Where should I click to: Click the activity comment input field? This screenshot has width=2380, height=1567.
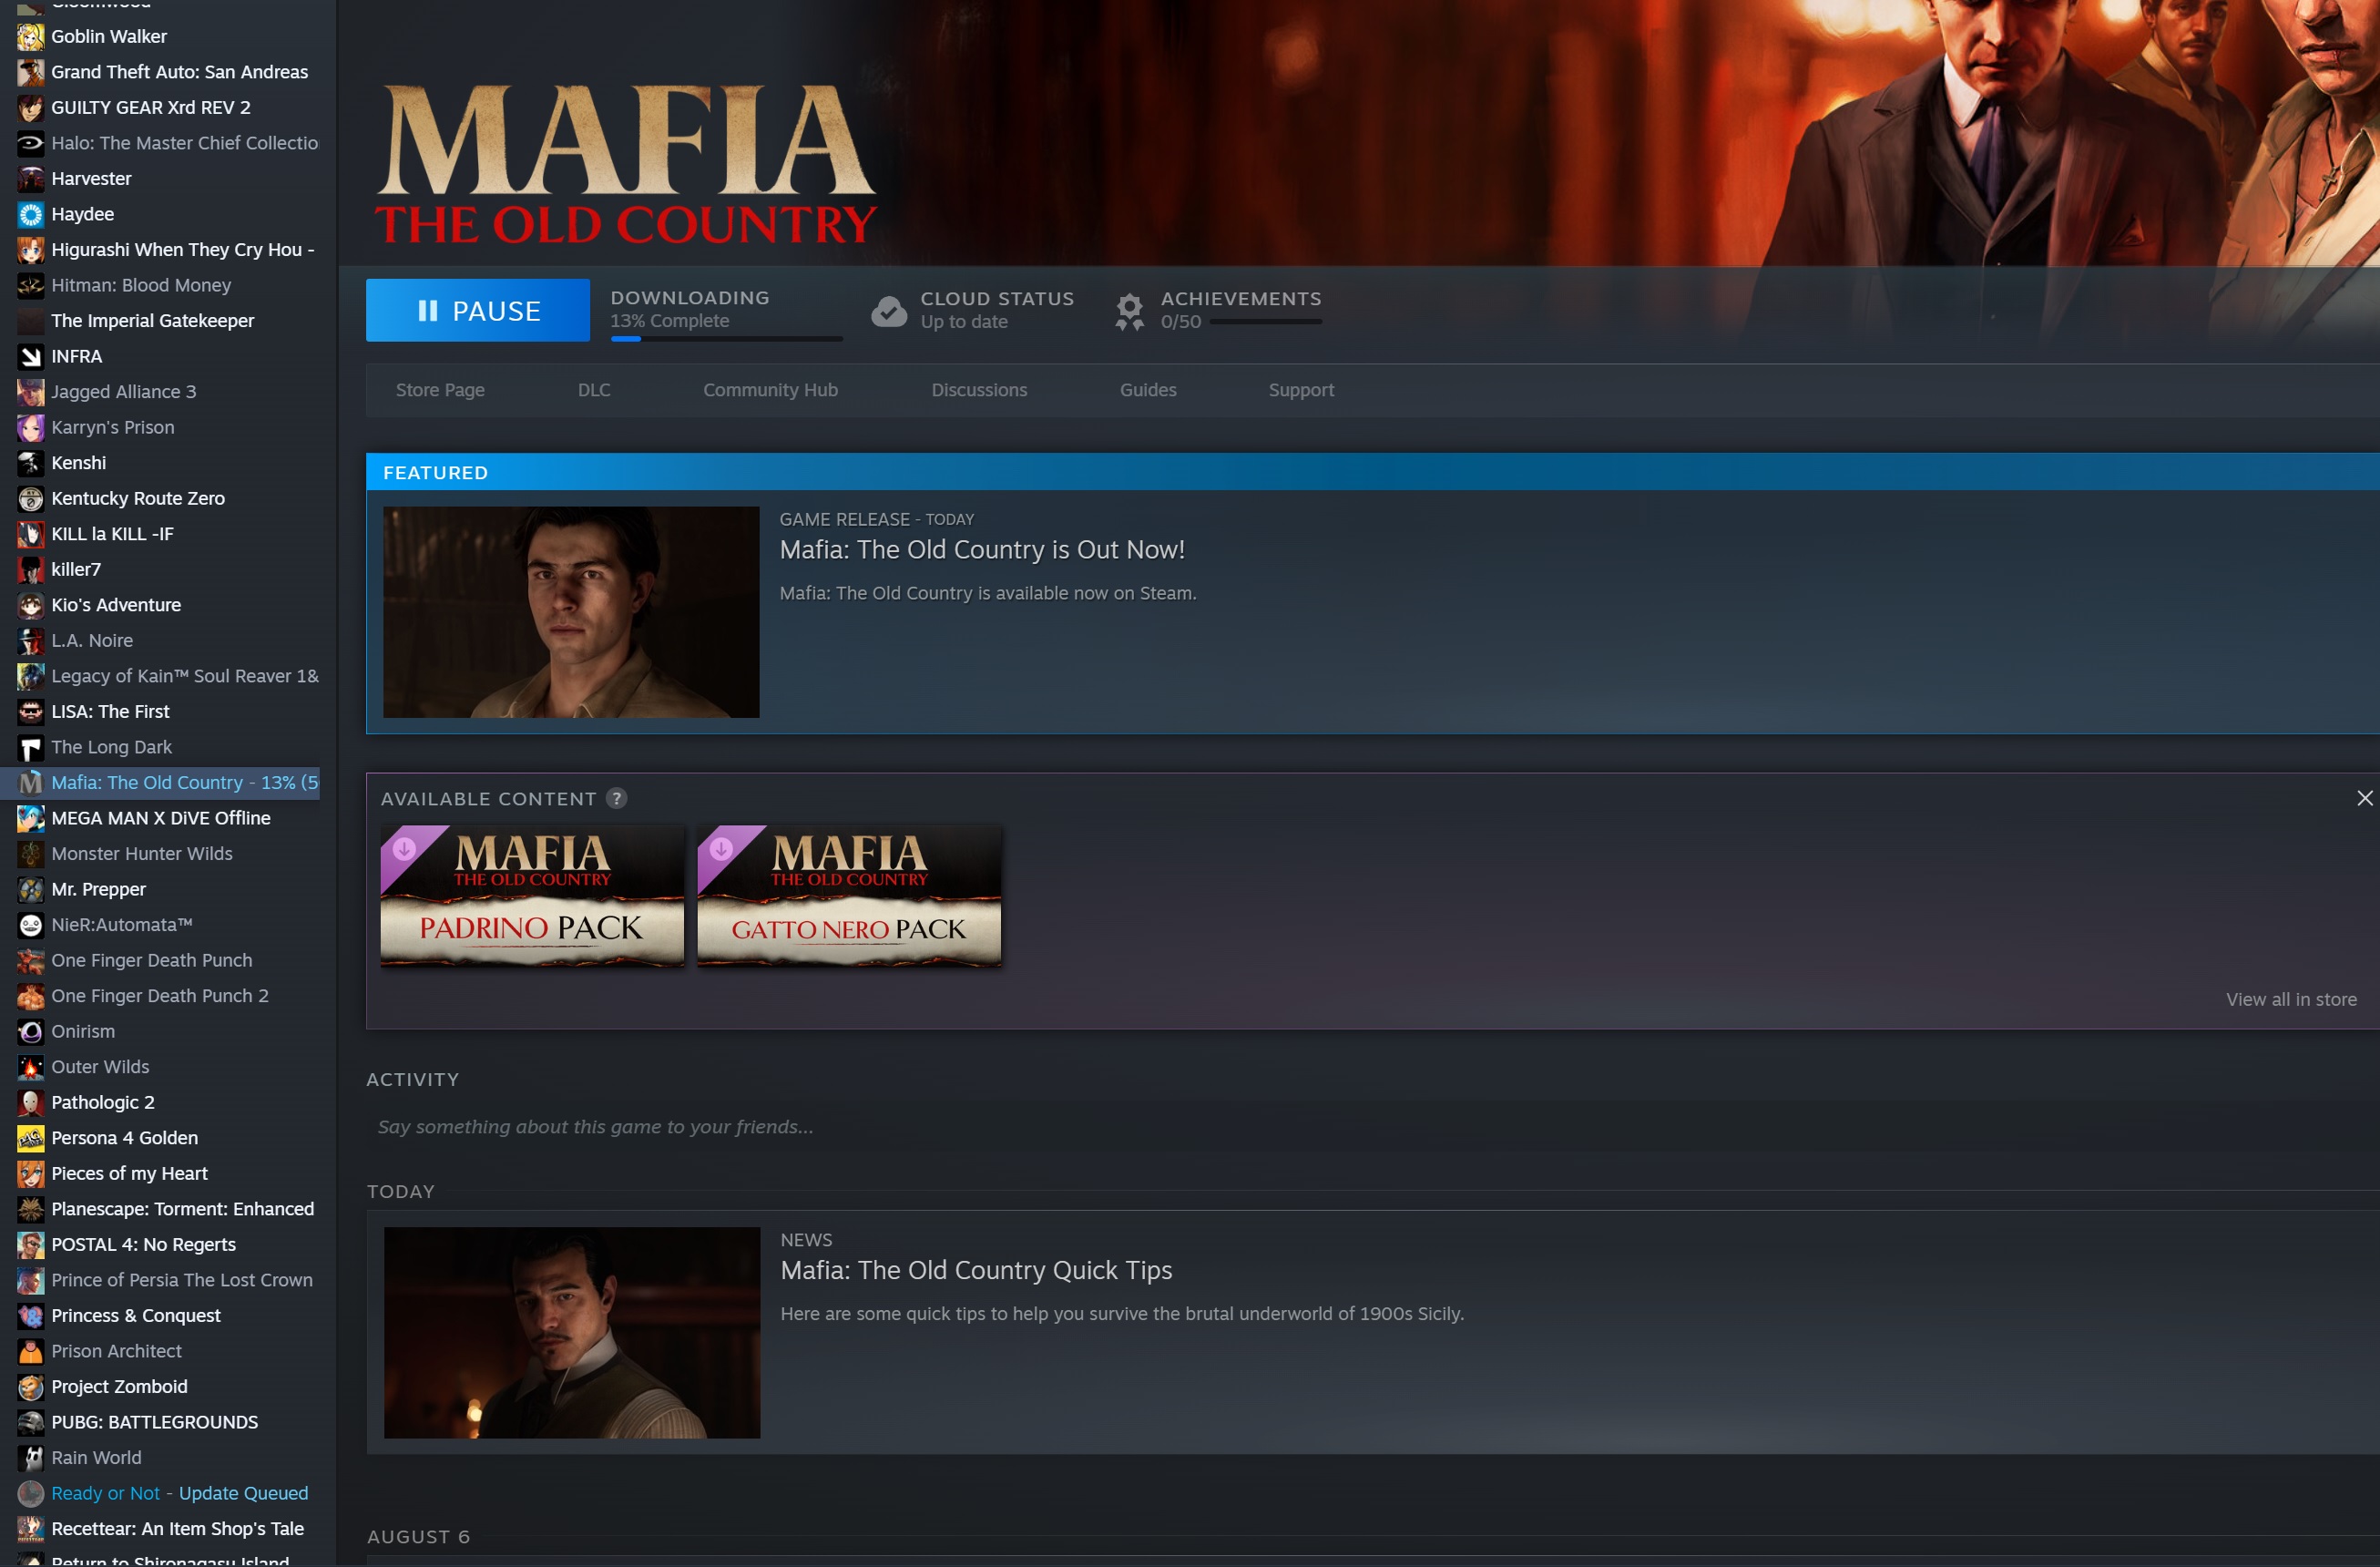point(1372,1127)
